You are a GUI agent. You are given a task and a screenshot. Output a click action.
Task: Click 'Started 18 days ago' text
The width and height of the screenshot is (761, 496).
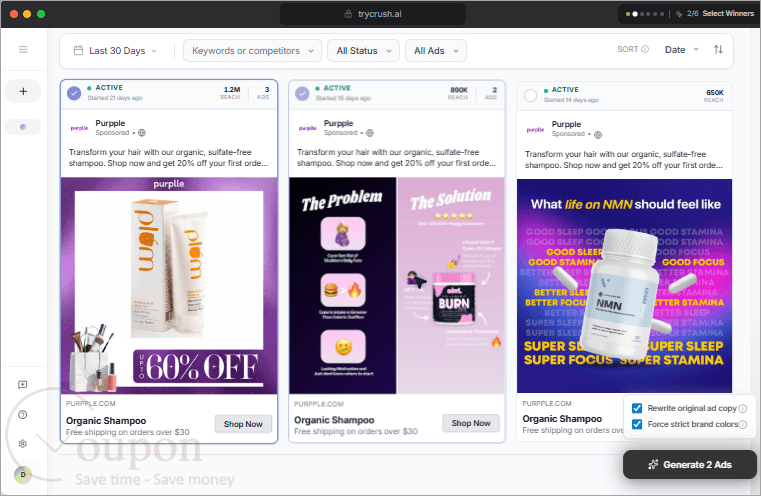(x=343, y=98)
